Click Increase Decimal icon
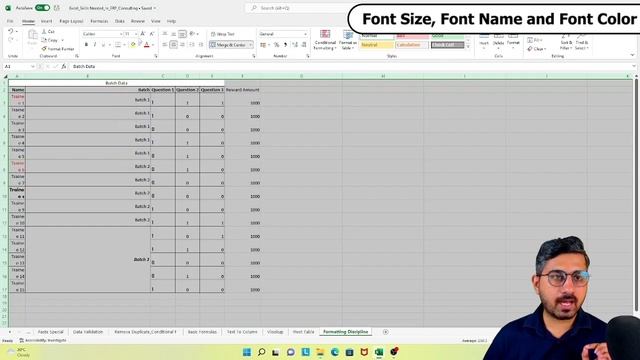The image size is (640, 360). 295,44
